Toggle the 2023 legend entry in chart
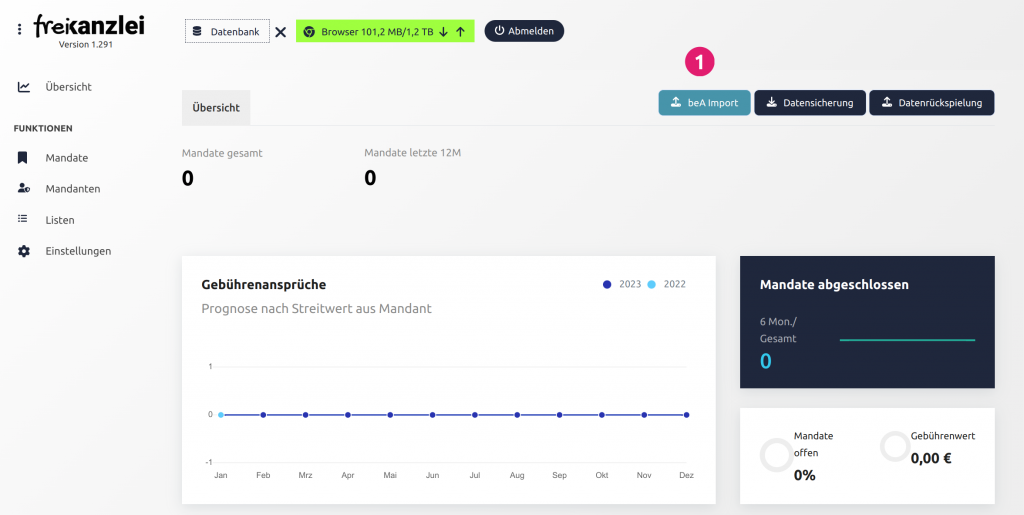This screenshot has width=1024, height=515. pyautogui.click(x=622, y=284)
